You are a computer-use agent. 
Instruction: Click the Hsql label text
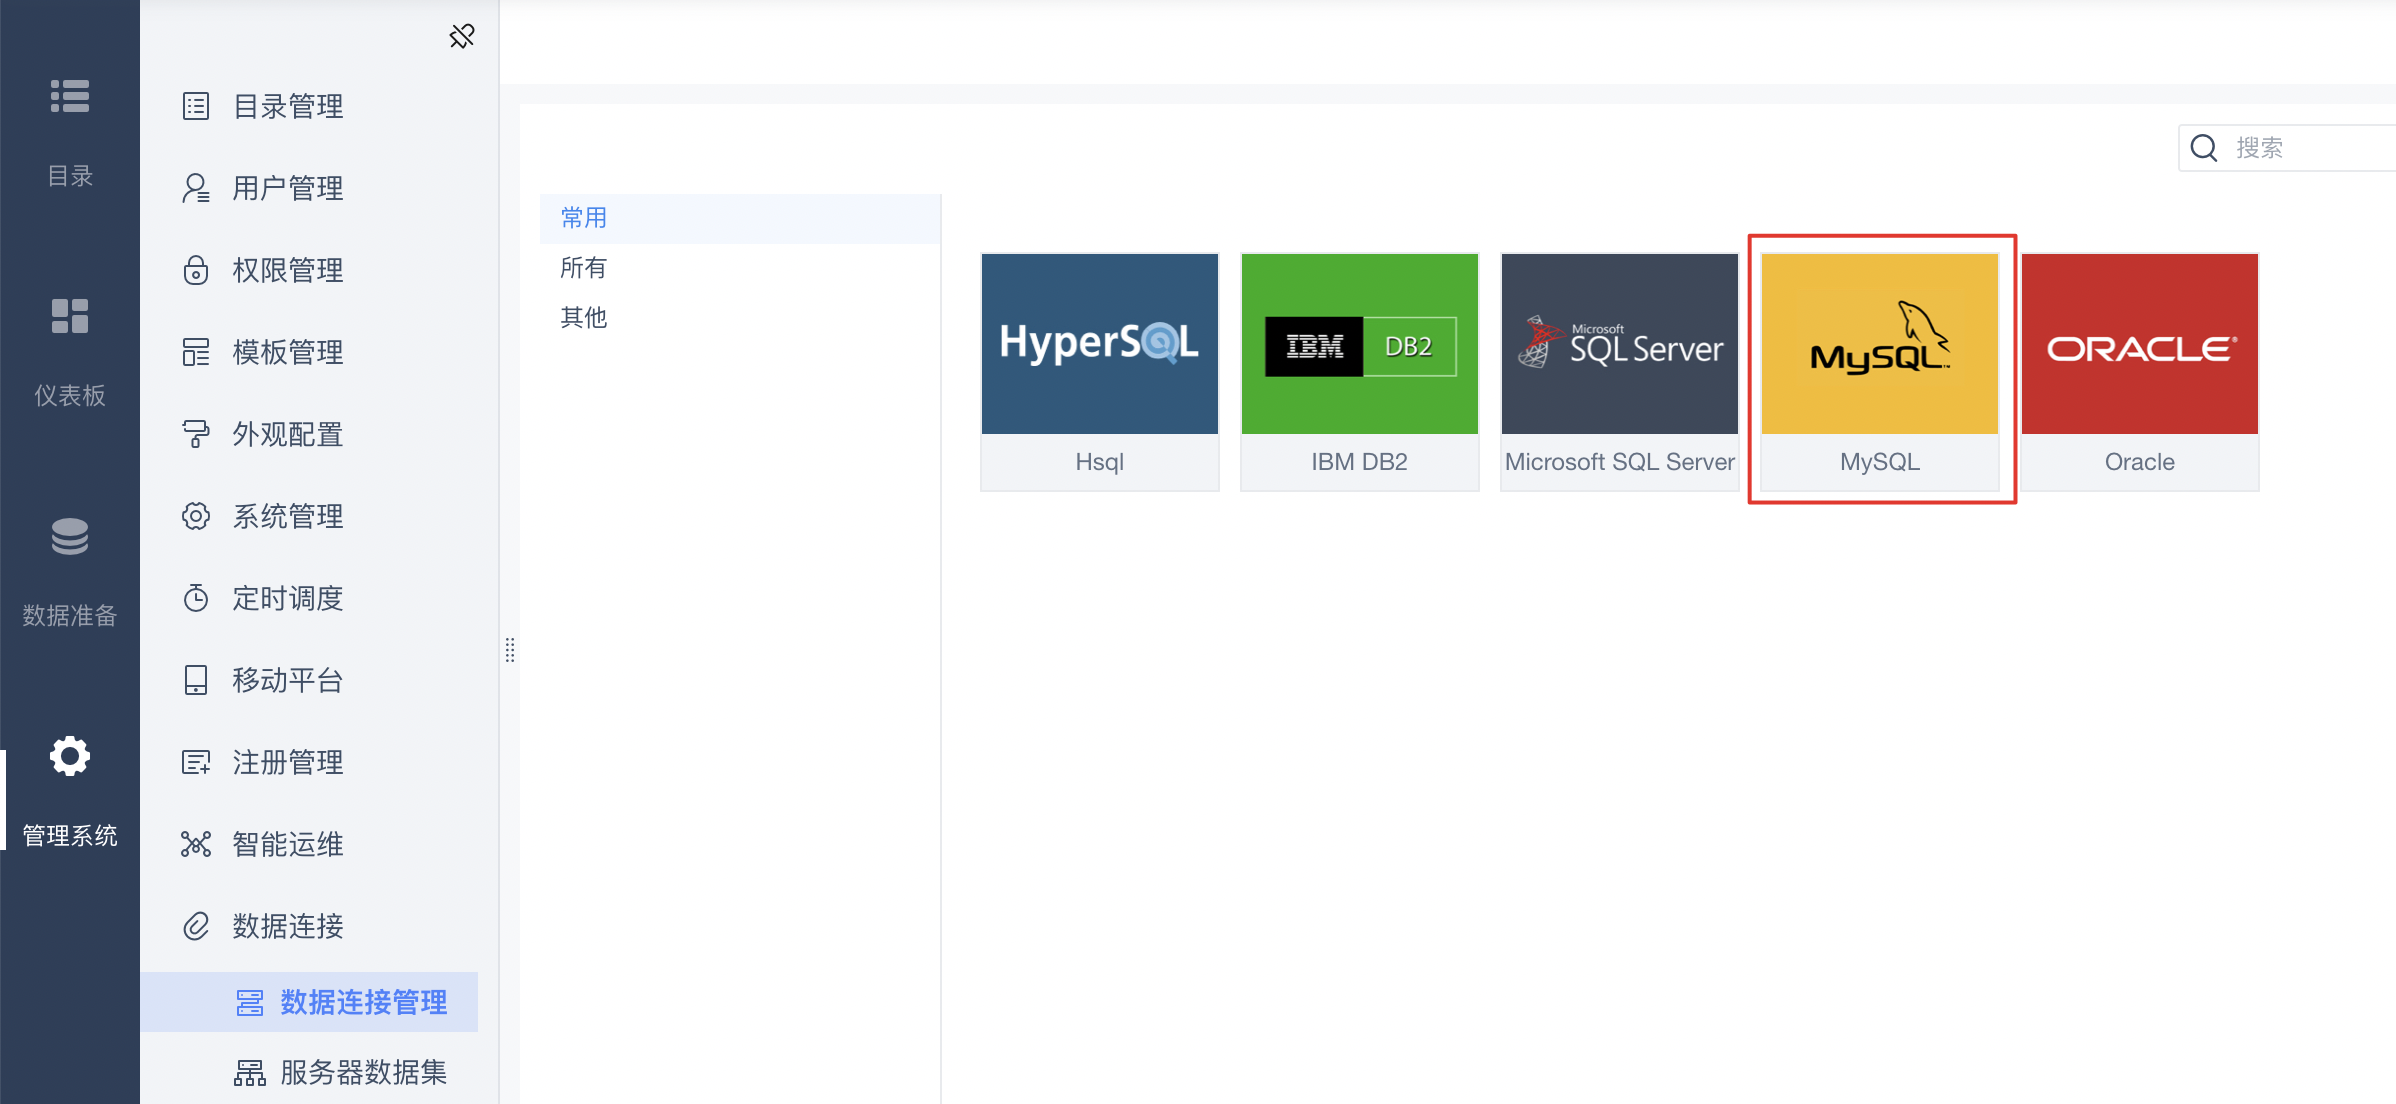tap(1100, 462)
